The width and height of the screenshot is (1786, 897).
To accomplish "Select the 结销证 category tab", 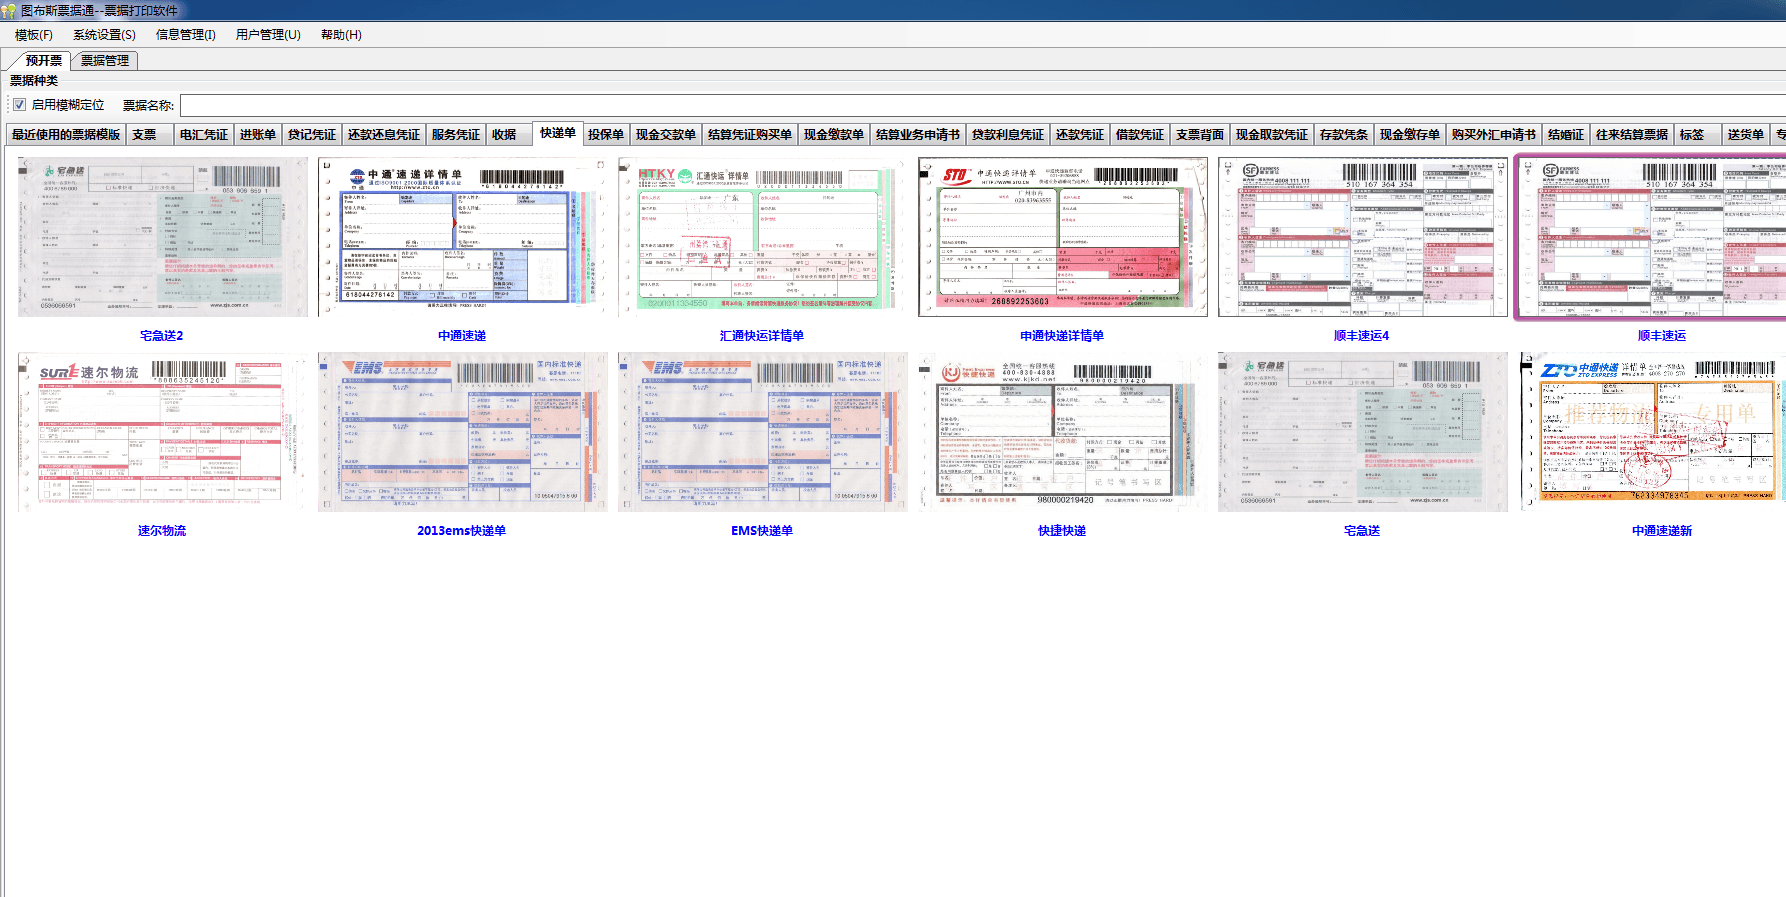I will 1566,135.
